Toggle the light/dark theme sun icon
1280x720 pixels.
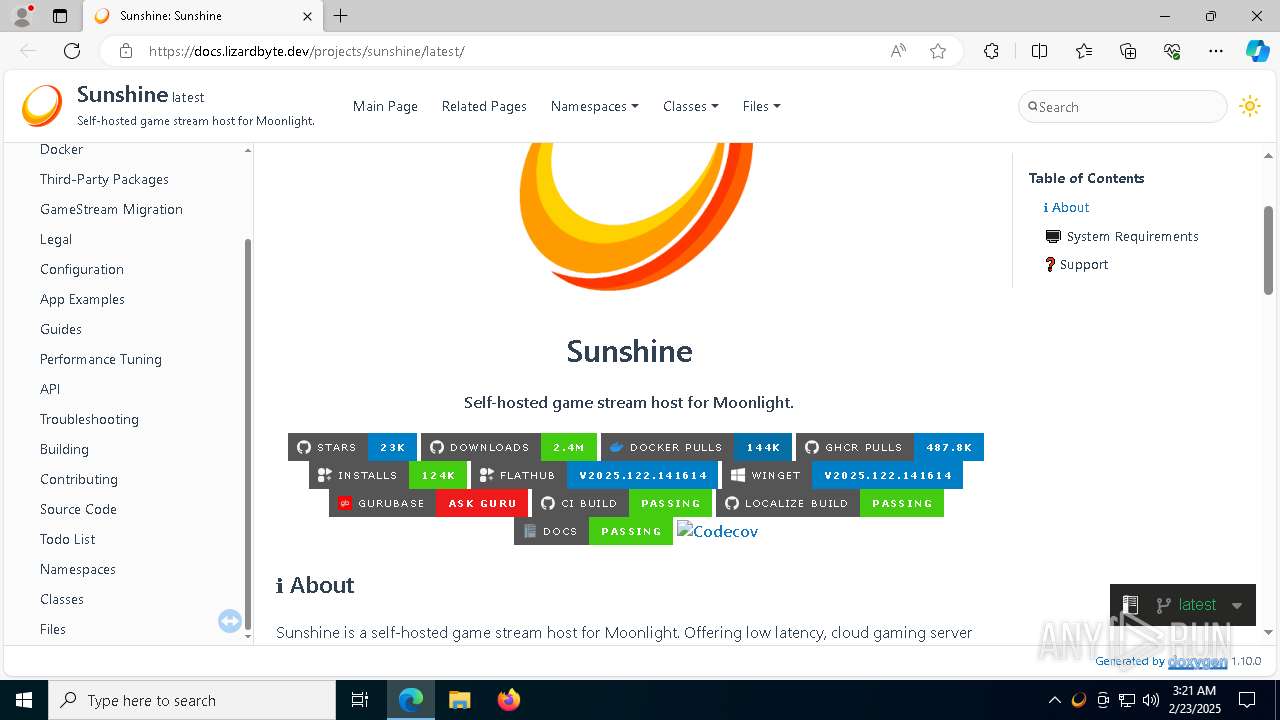click(1249, 106)
